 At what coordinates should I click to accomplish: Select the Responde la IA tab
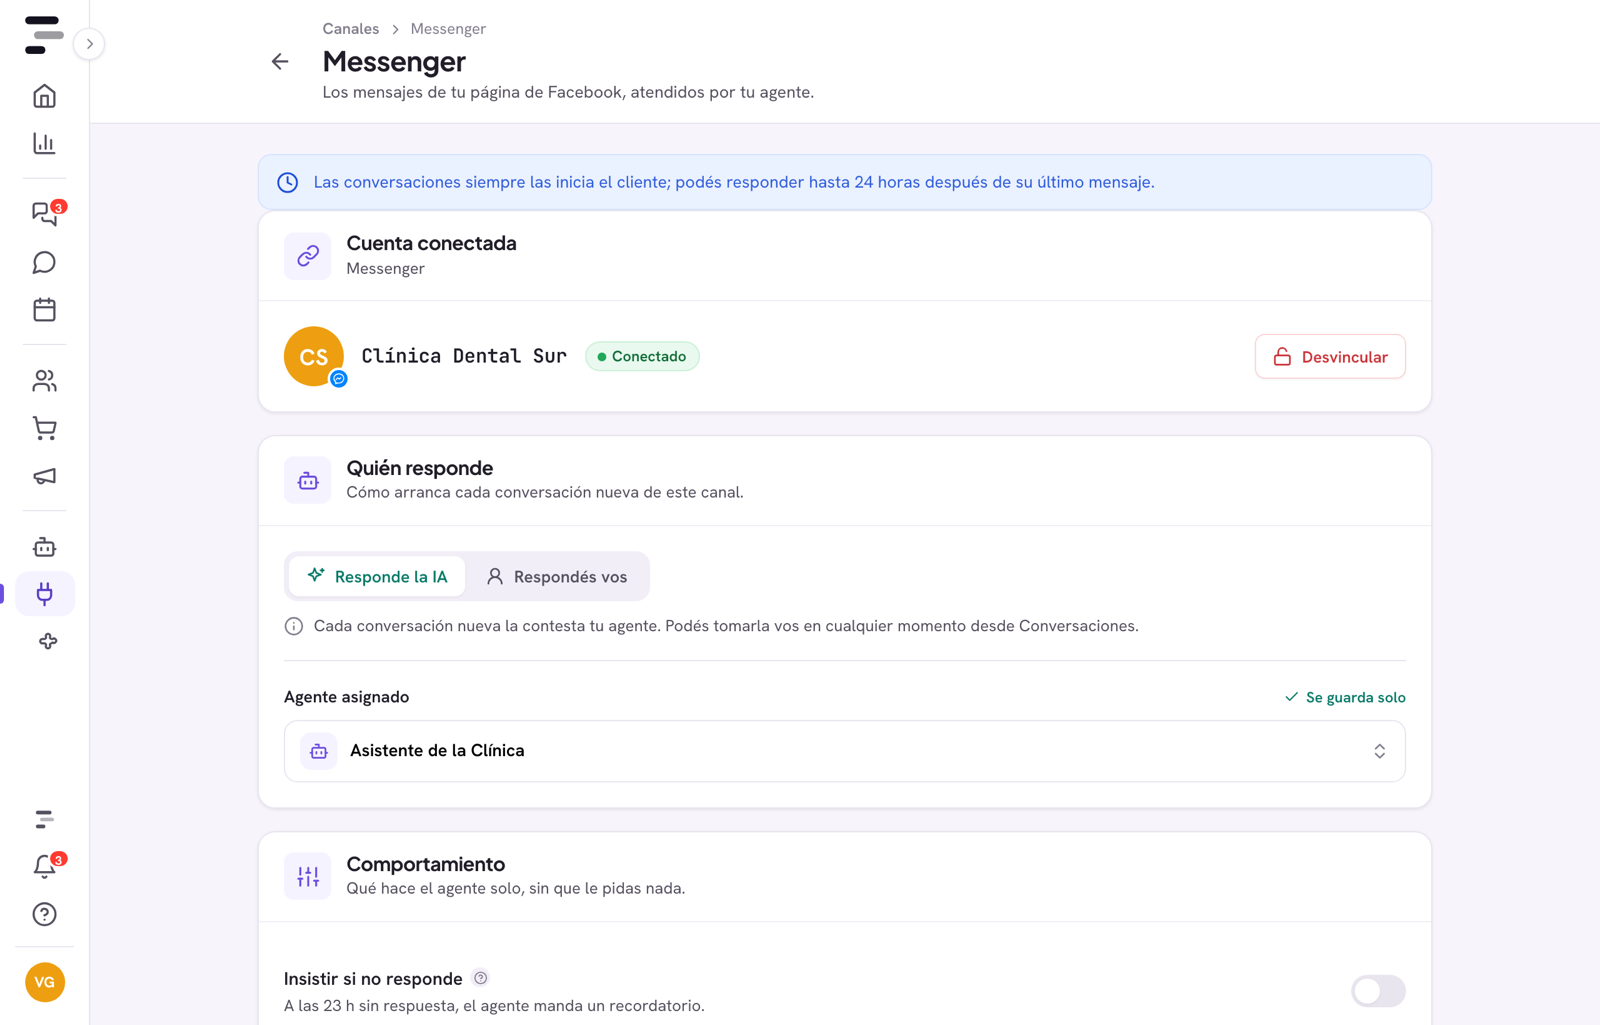click(x=377, y=577)
